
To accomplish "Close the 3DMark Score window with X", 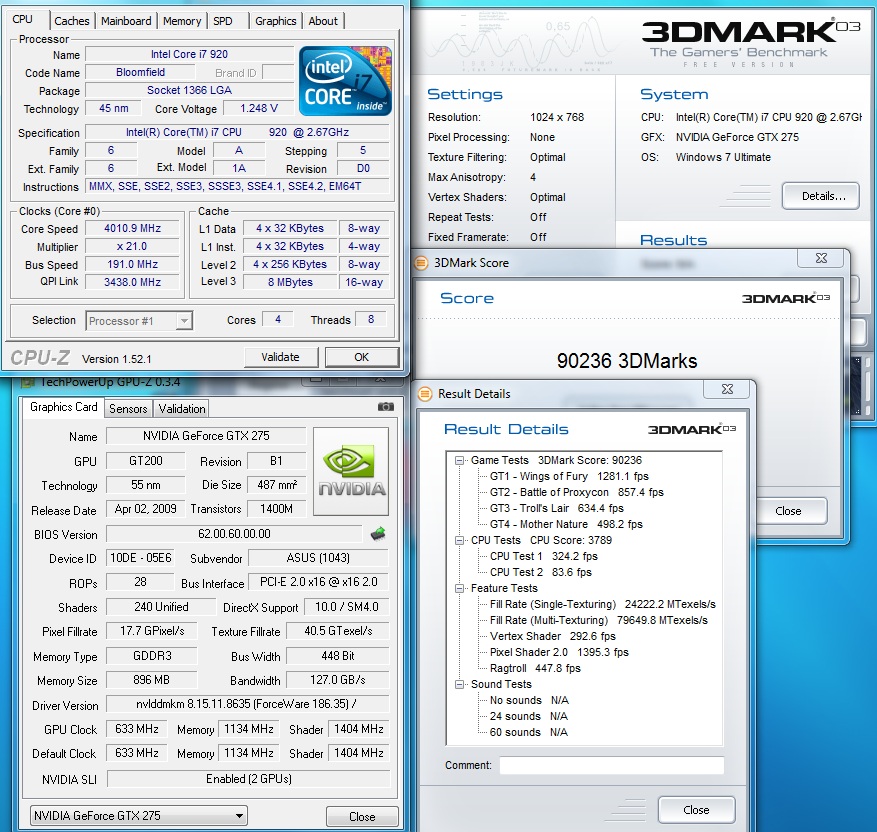I will tap(821, 258).
